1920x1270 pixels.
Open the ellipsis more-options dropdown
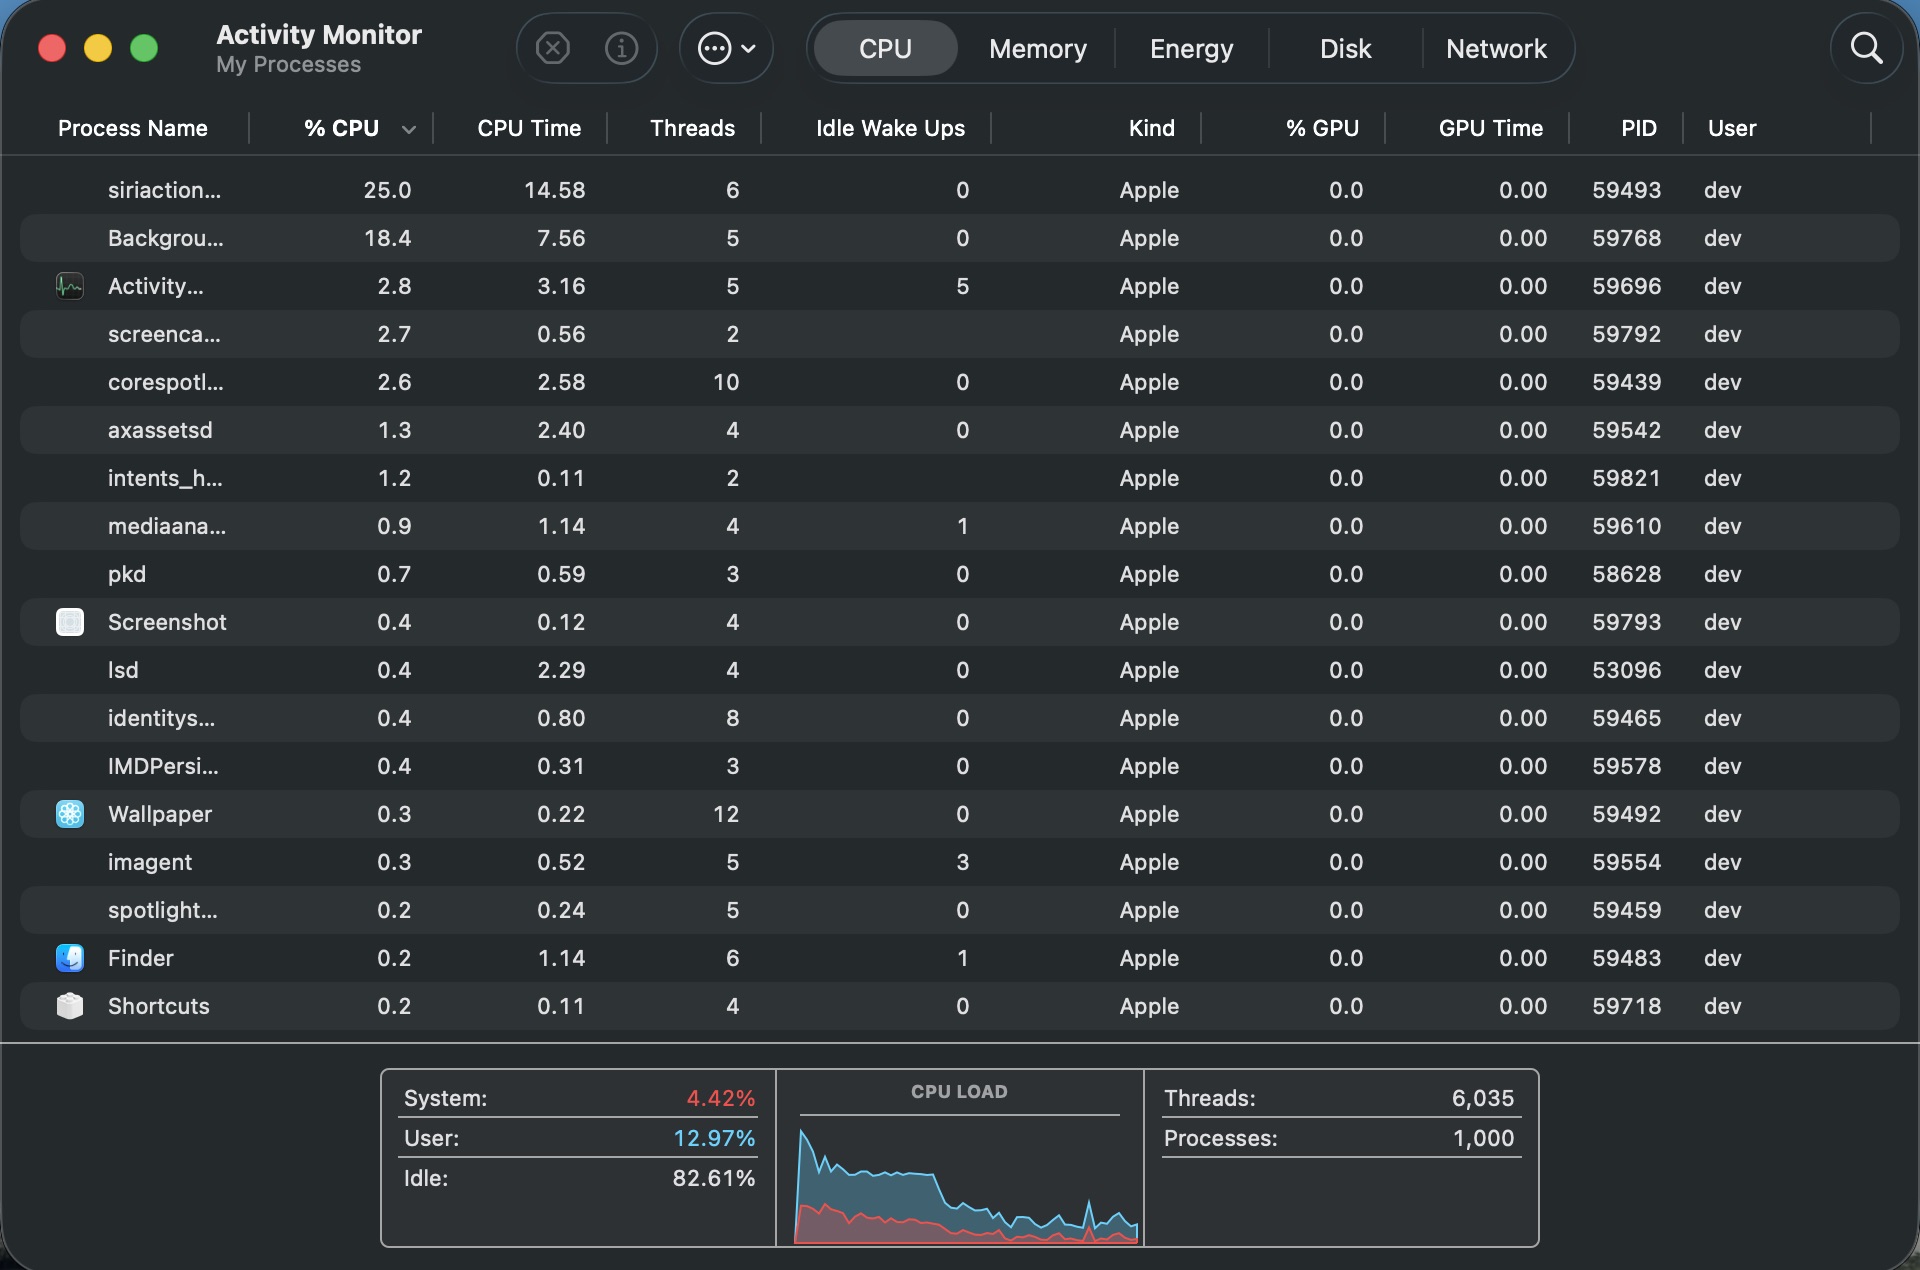726,48
